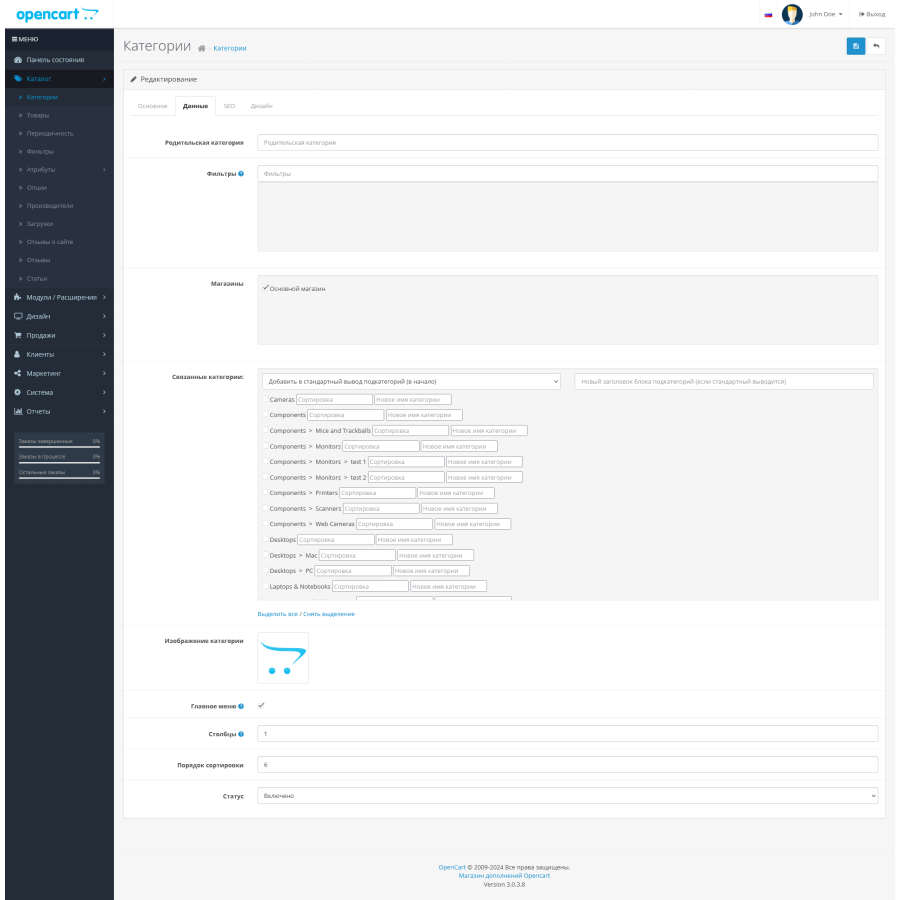Click the new subcategory block heading field
This screenshot has height=900, width=900.
point(724,382)
